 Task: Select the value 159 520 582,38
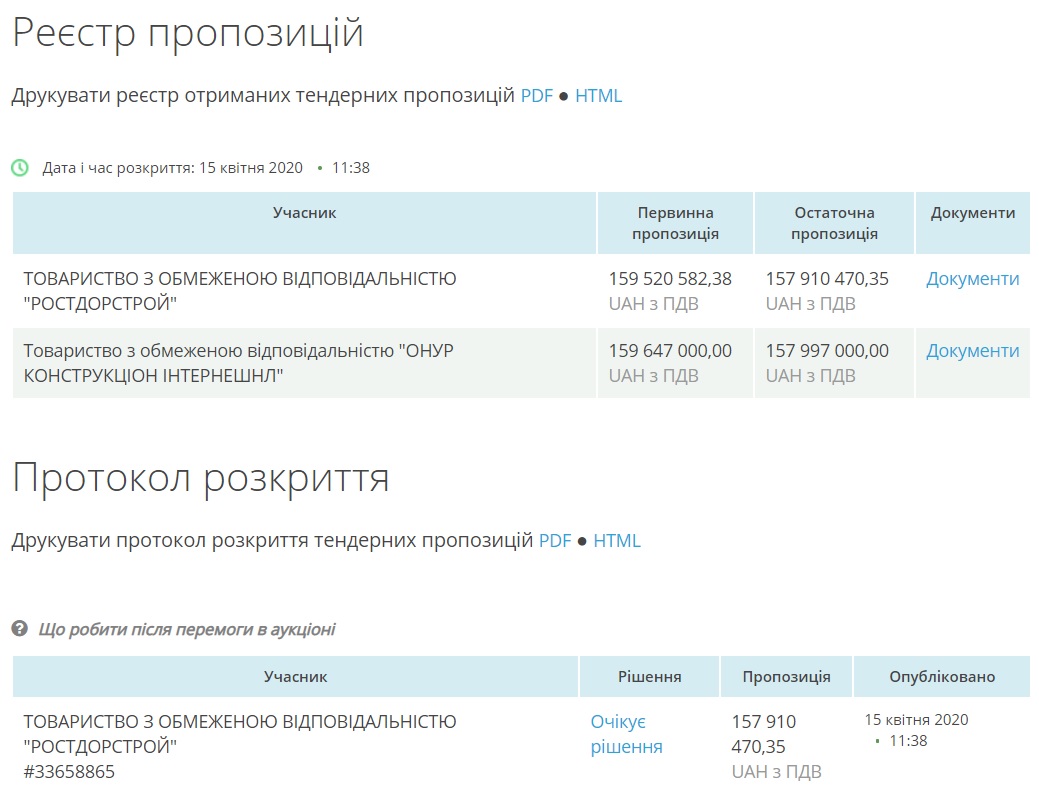coord(670,279)
